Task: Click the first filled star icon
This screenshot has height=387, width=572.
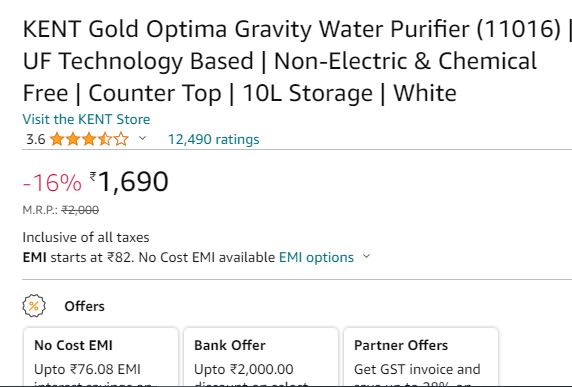Action: point(57,139)
